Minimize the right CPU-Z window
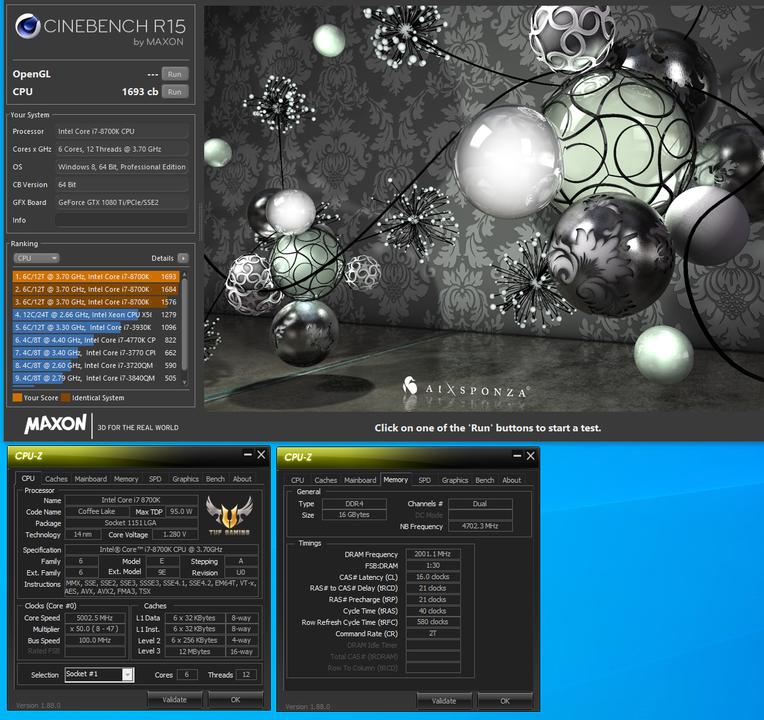 [517, 456]
